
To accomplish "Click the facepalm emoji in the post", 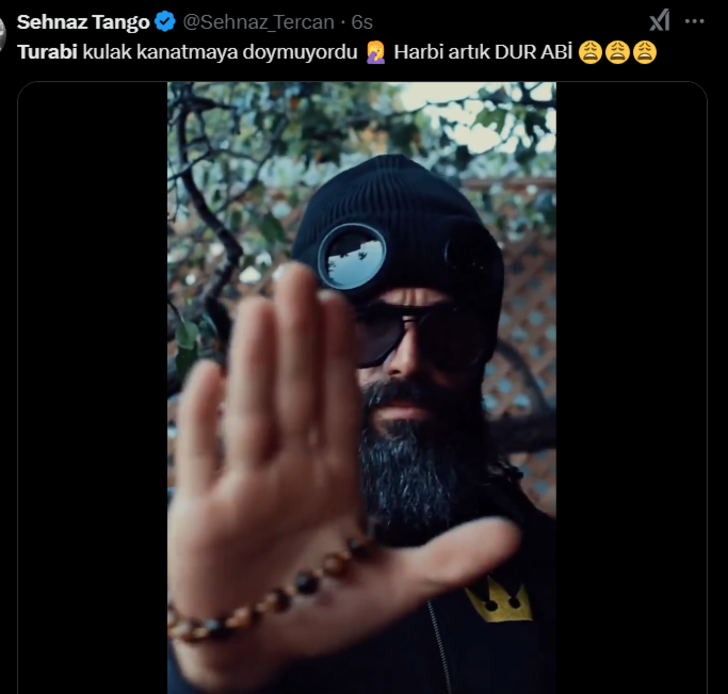I will point(375,53).
